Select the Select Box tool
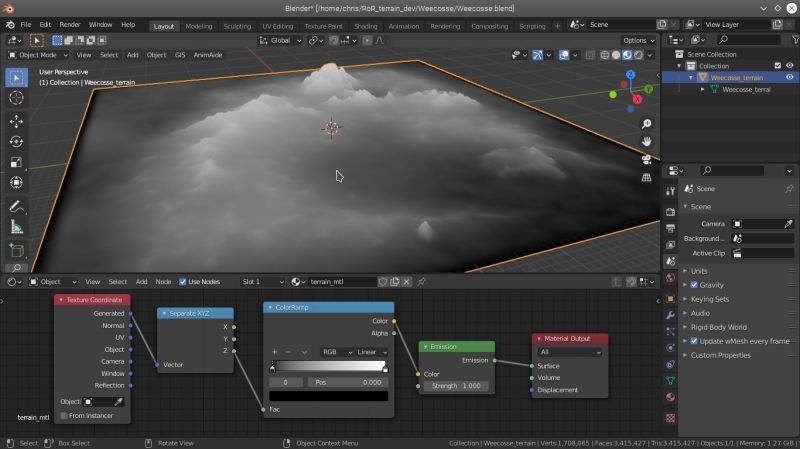This screenshot has height=449, width=800. [x=16, y=78]
